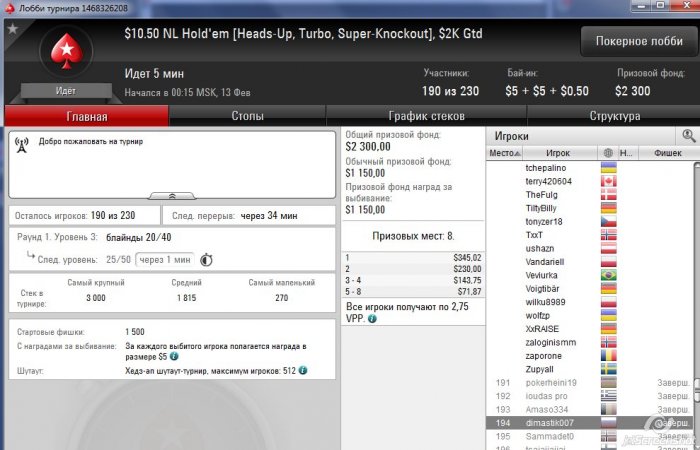
Task: Open the График стеков tab
Action: (426, 116)
